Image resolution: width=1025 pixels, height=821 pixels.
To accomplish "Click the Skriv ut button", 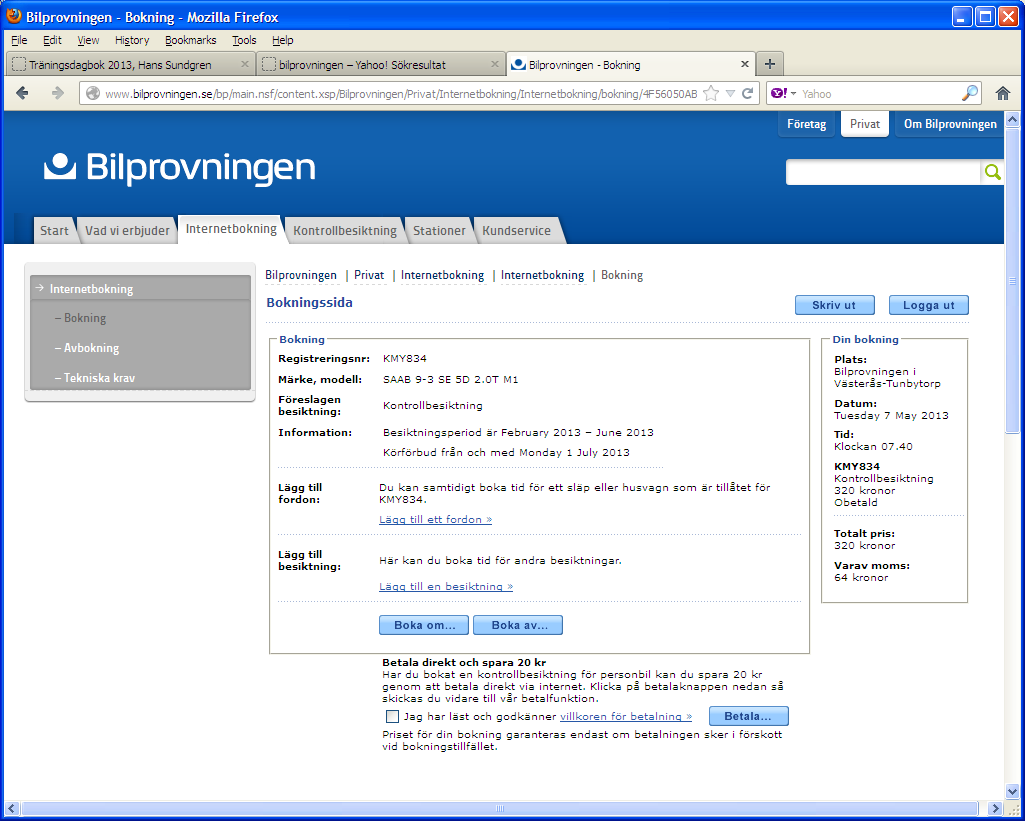I will (x=834, y=305).
